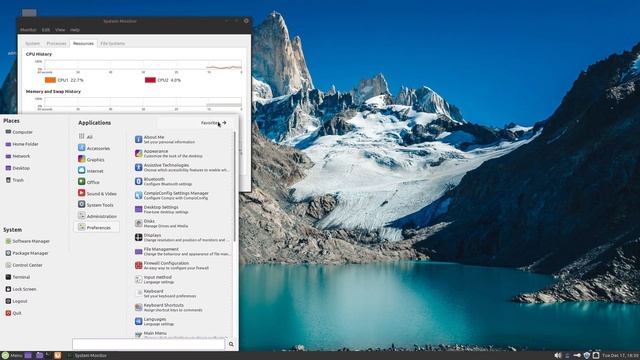
Task: Open Languages settings entry
Action: pos(182,321)
